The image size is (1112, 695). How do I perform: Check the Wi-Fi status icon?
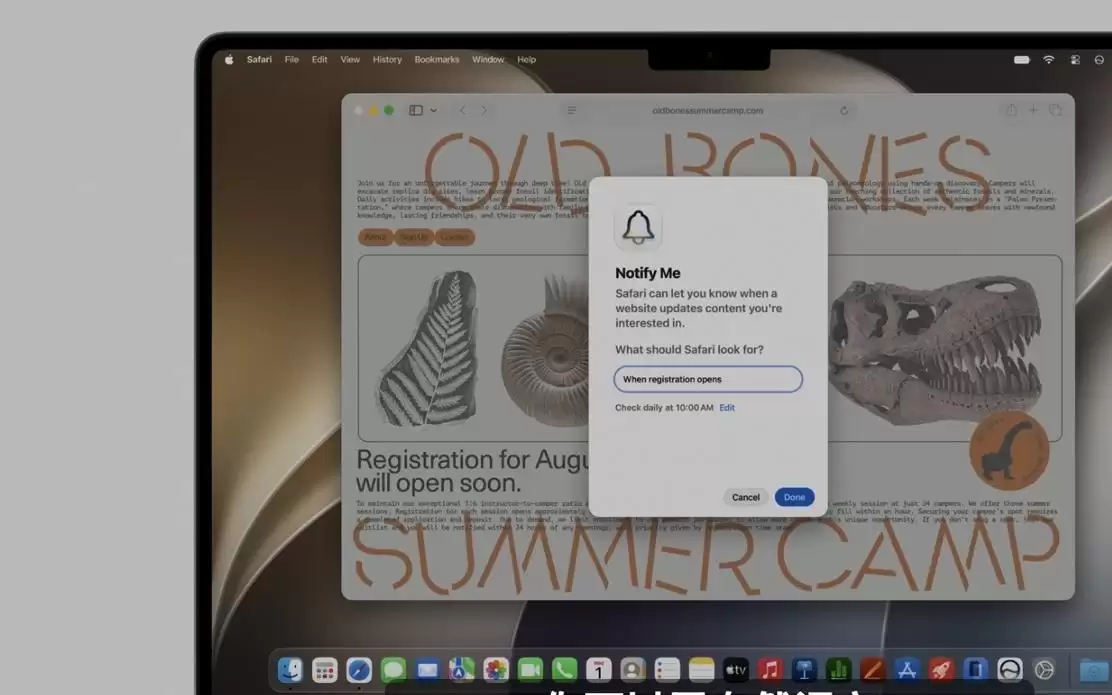point(1048,60)
